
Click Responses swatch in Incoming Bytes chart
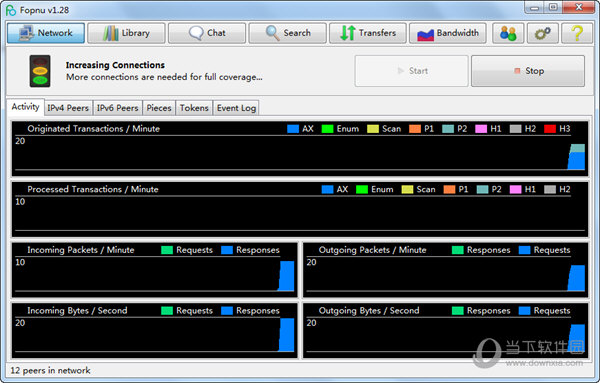[227, 311]
